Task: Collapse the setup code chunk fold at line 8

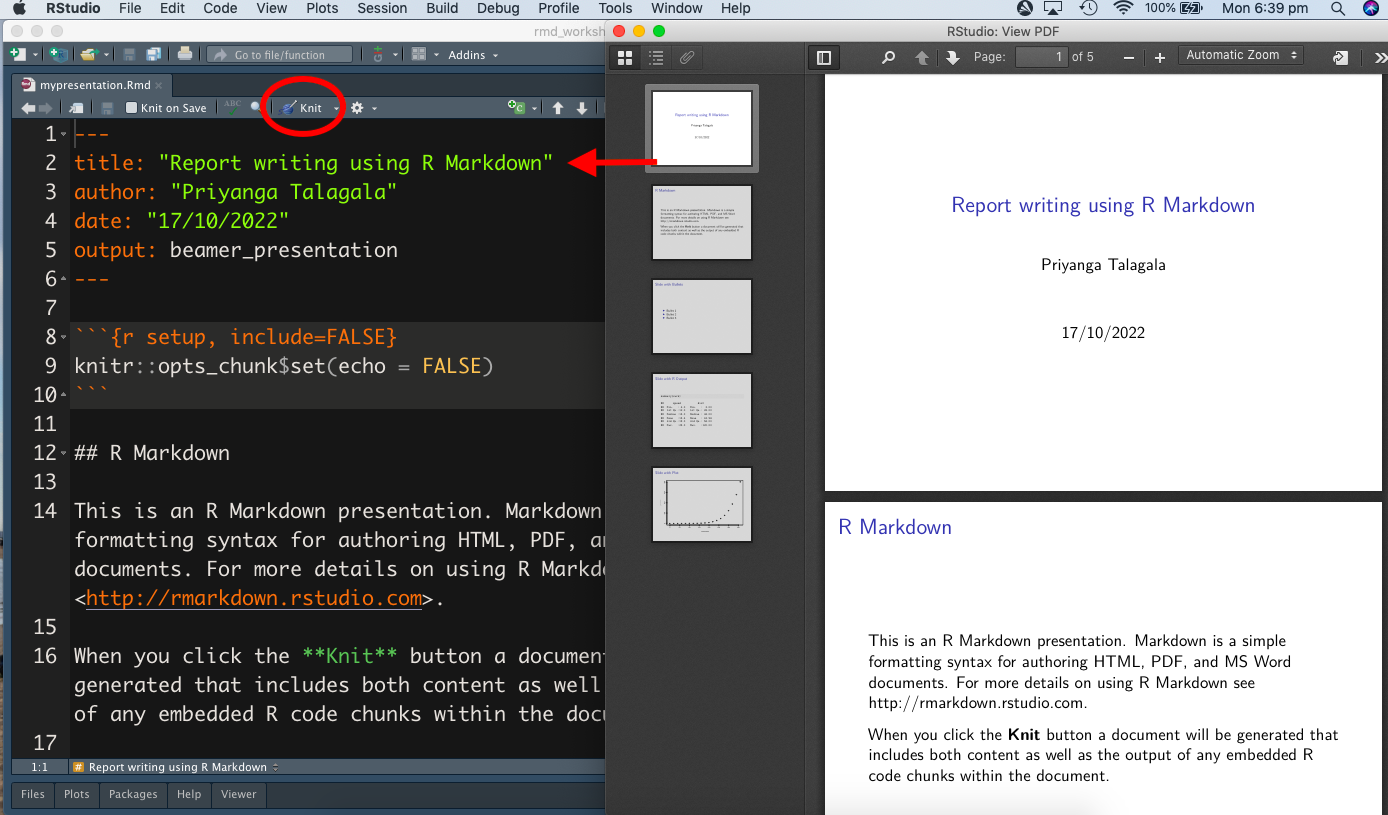Action: click(x=64, y=337)
